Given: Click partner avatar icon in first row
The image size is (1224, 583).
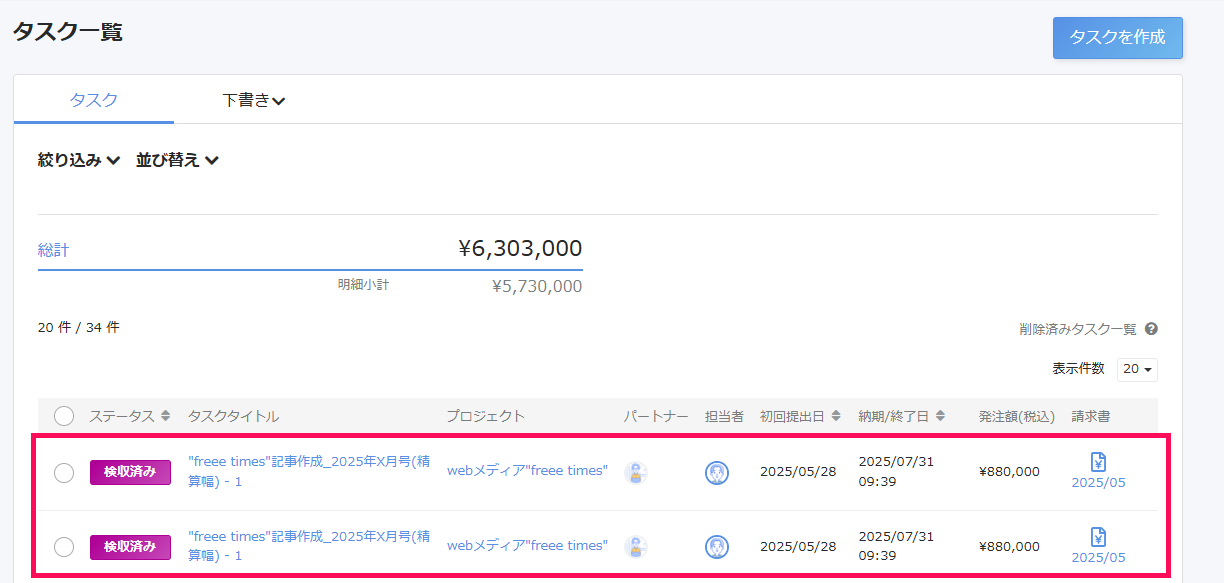Looking at the screenshot, I should pyautogui.click(x=636, y=473).
